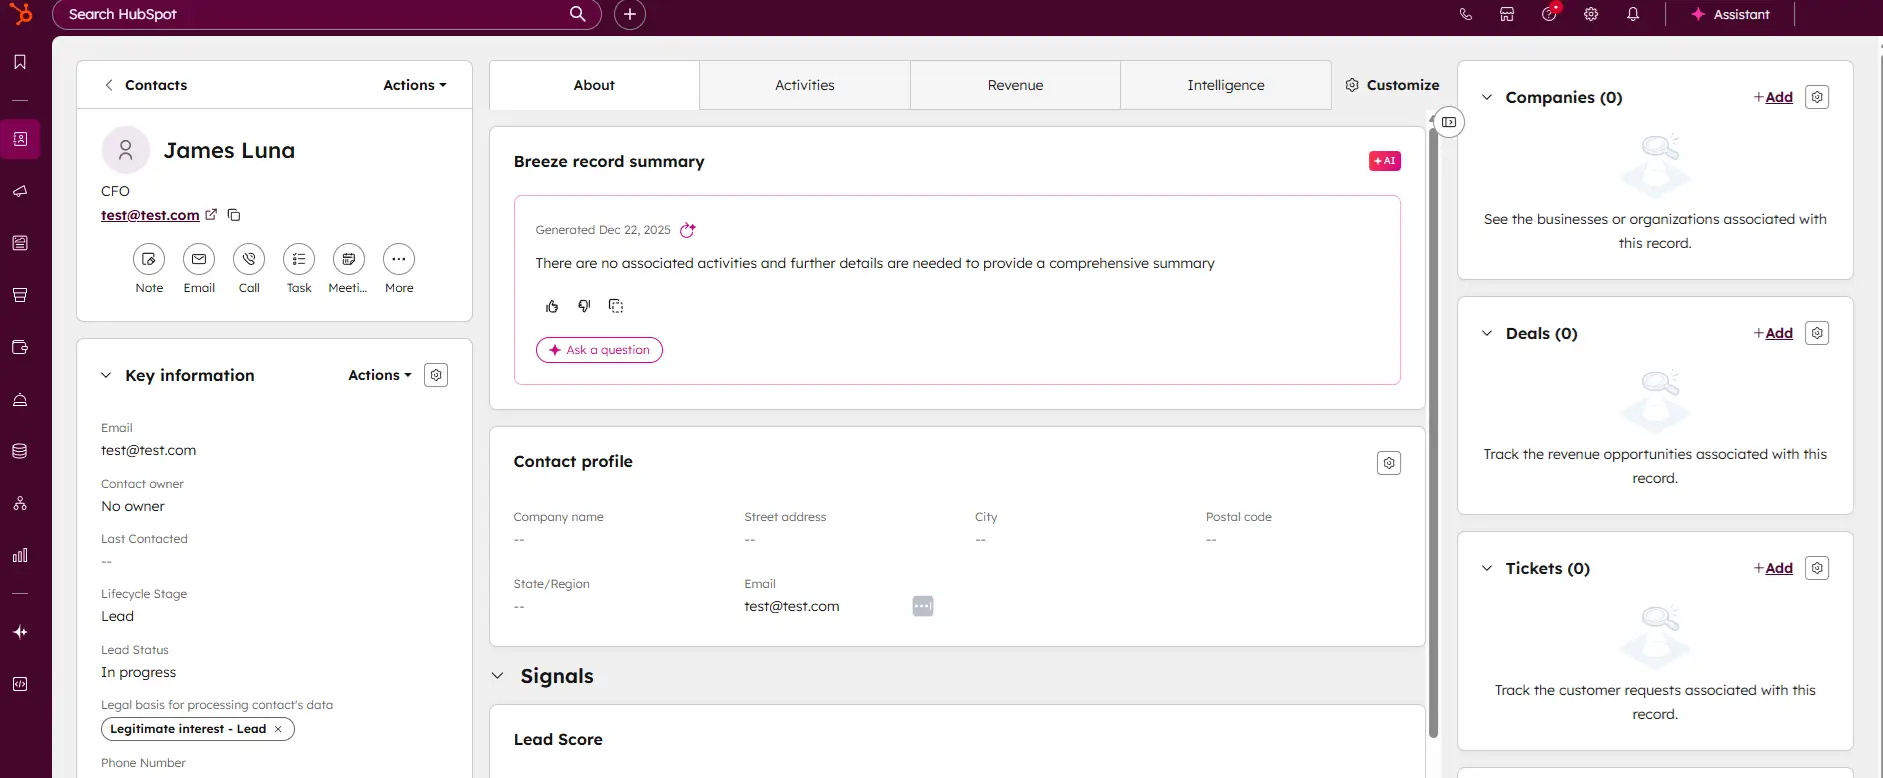Open the HubSpot sprocket home logo
The image size is (1883, 778).
pos(21,14)
